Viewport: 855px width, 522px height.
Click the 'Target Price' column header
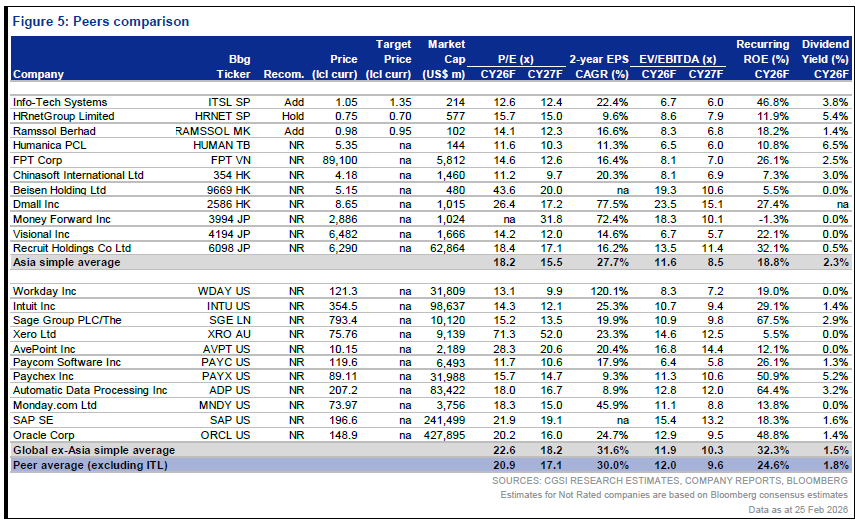(x=393, y=60)
